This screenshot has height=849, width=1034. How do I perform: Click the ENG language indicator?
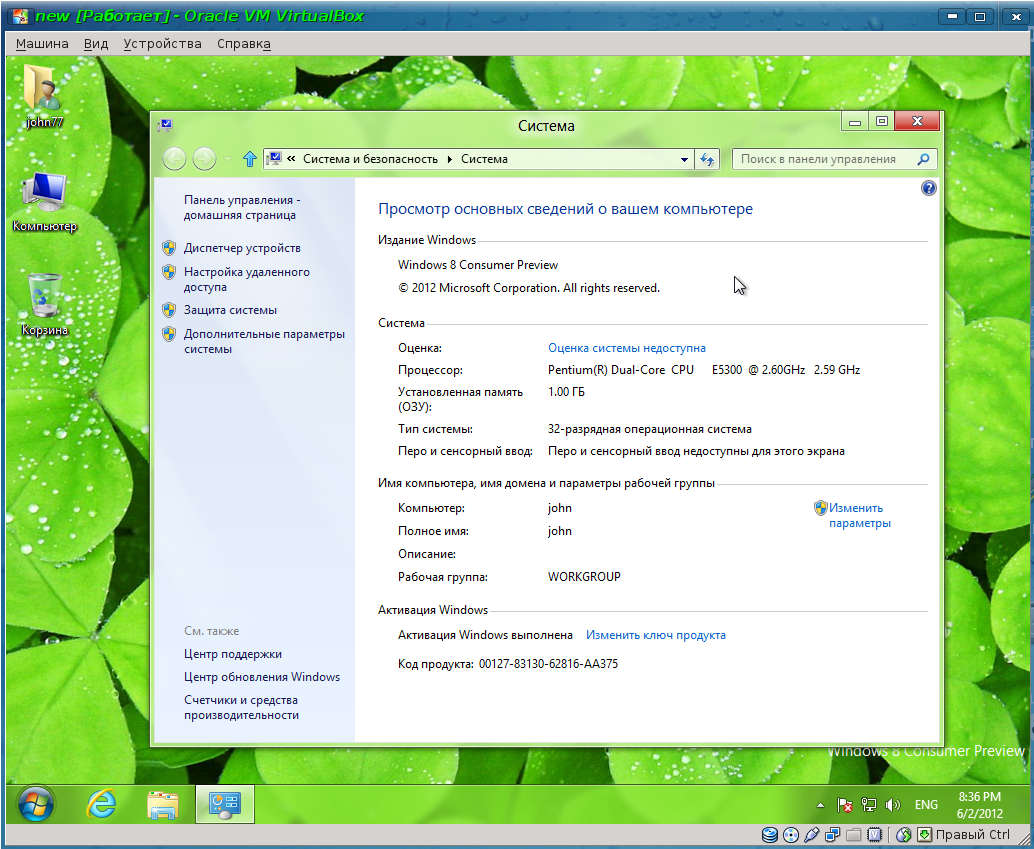click(926, 805)
